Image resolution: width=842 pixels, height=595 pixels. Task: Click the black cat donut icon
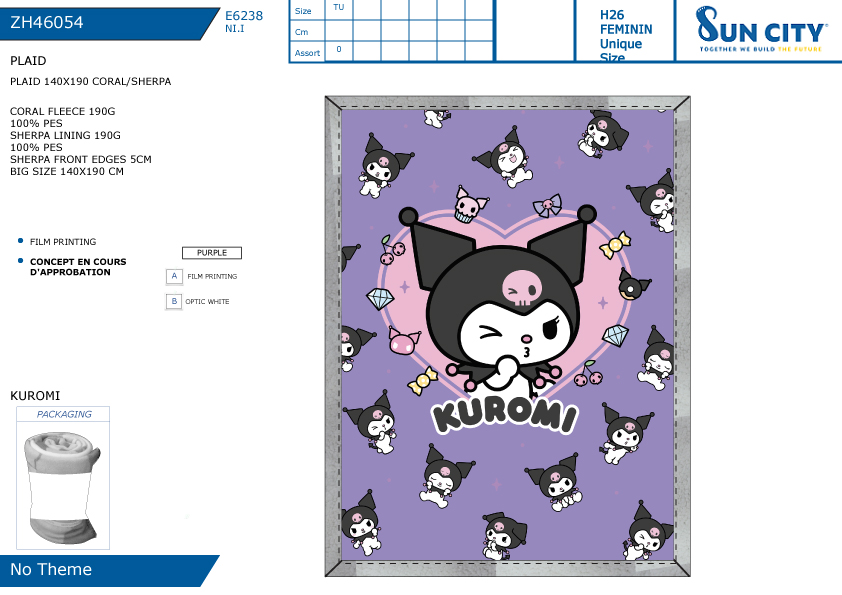pyautogui.click(x=632, y=285)
